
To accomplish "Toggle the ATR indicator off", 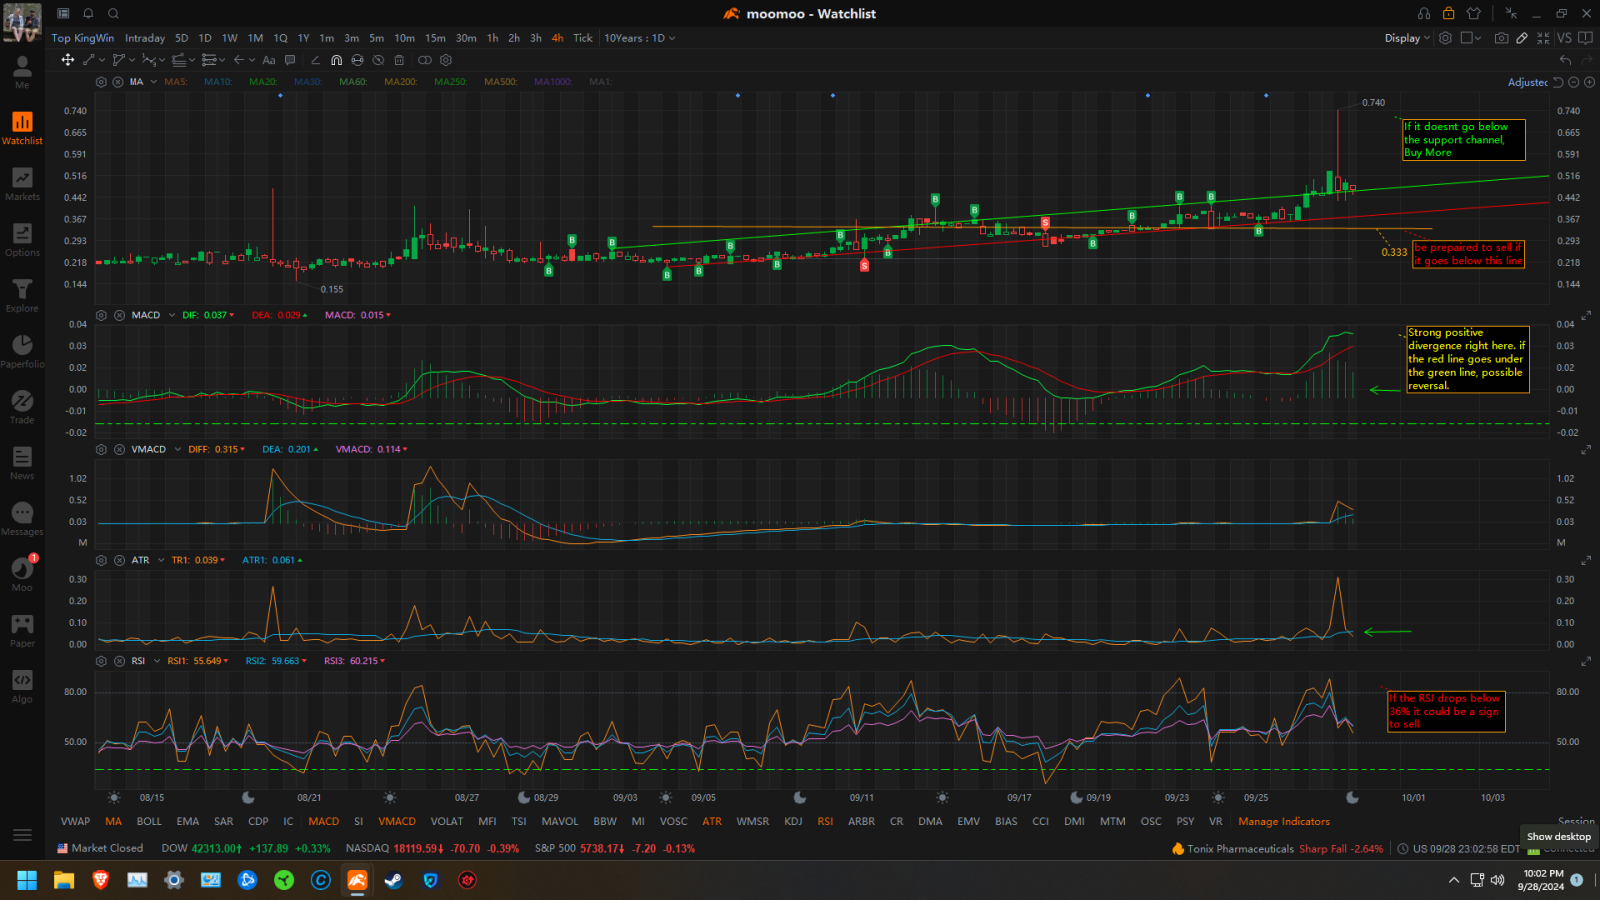I will (x=711, y=821).
